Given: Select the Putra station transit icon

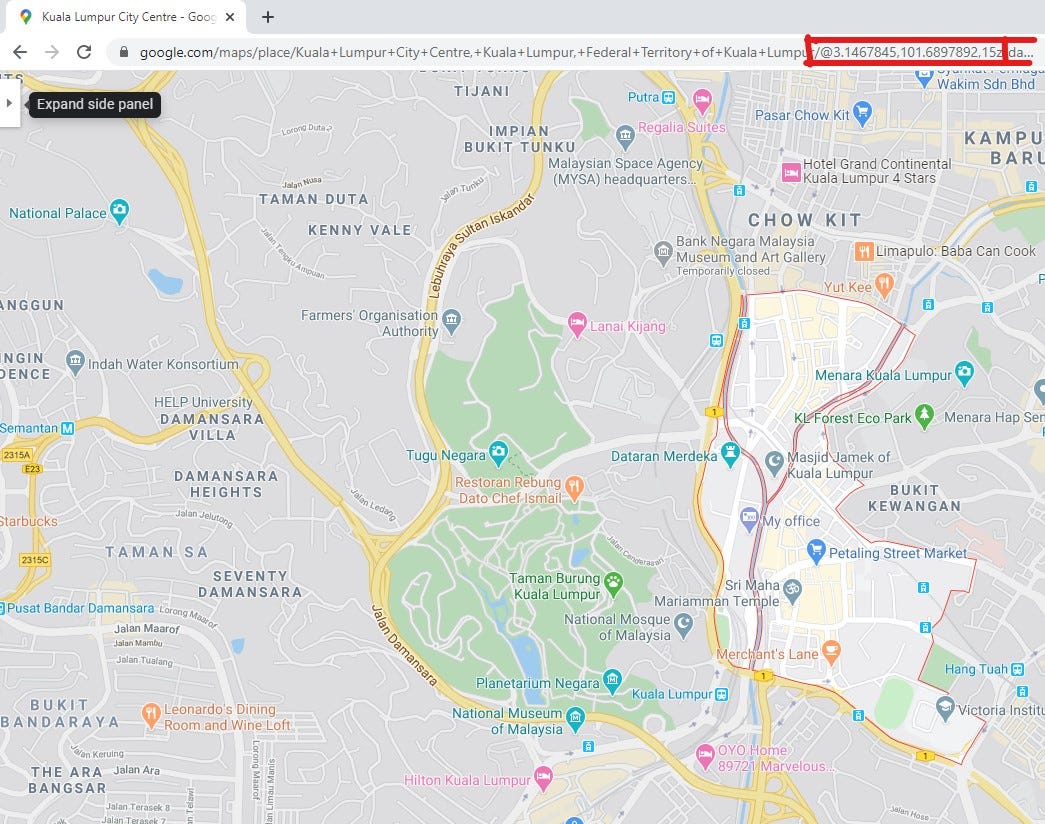Looking at the screenshot, I should click(668, 97).
